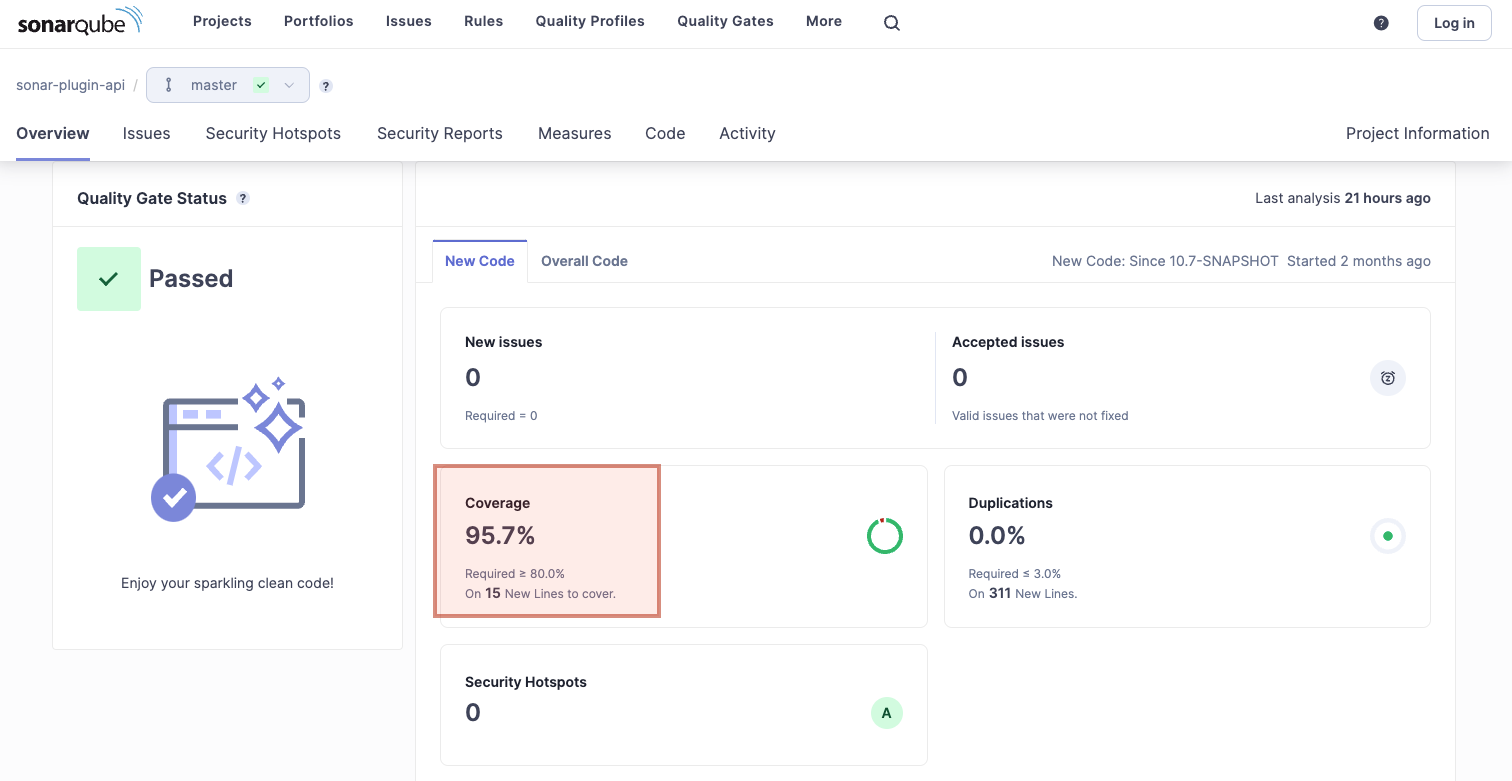
Task: Click the help question mark icon in top bar
Action: click(1381, 22)
